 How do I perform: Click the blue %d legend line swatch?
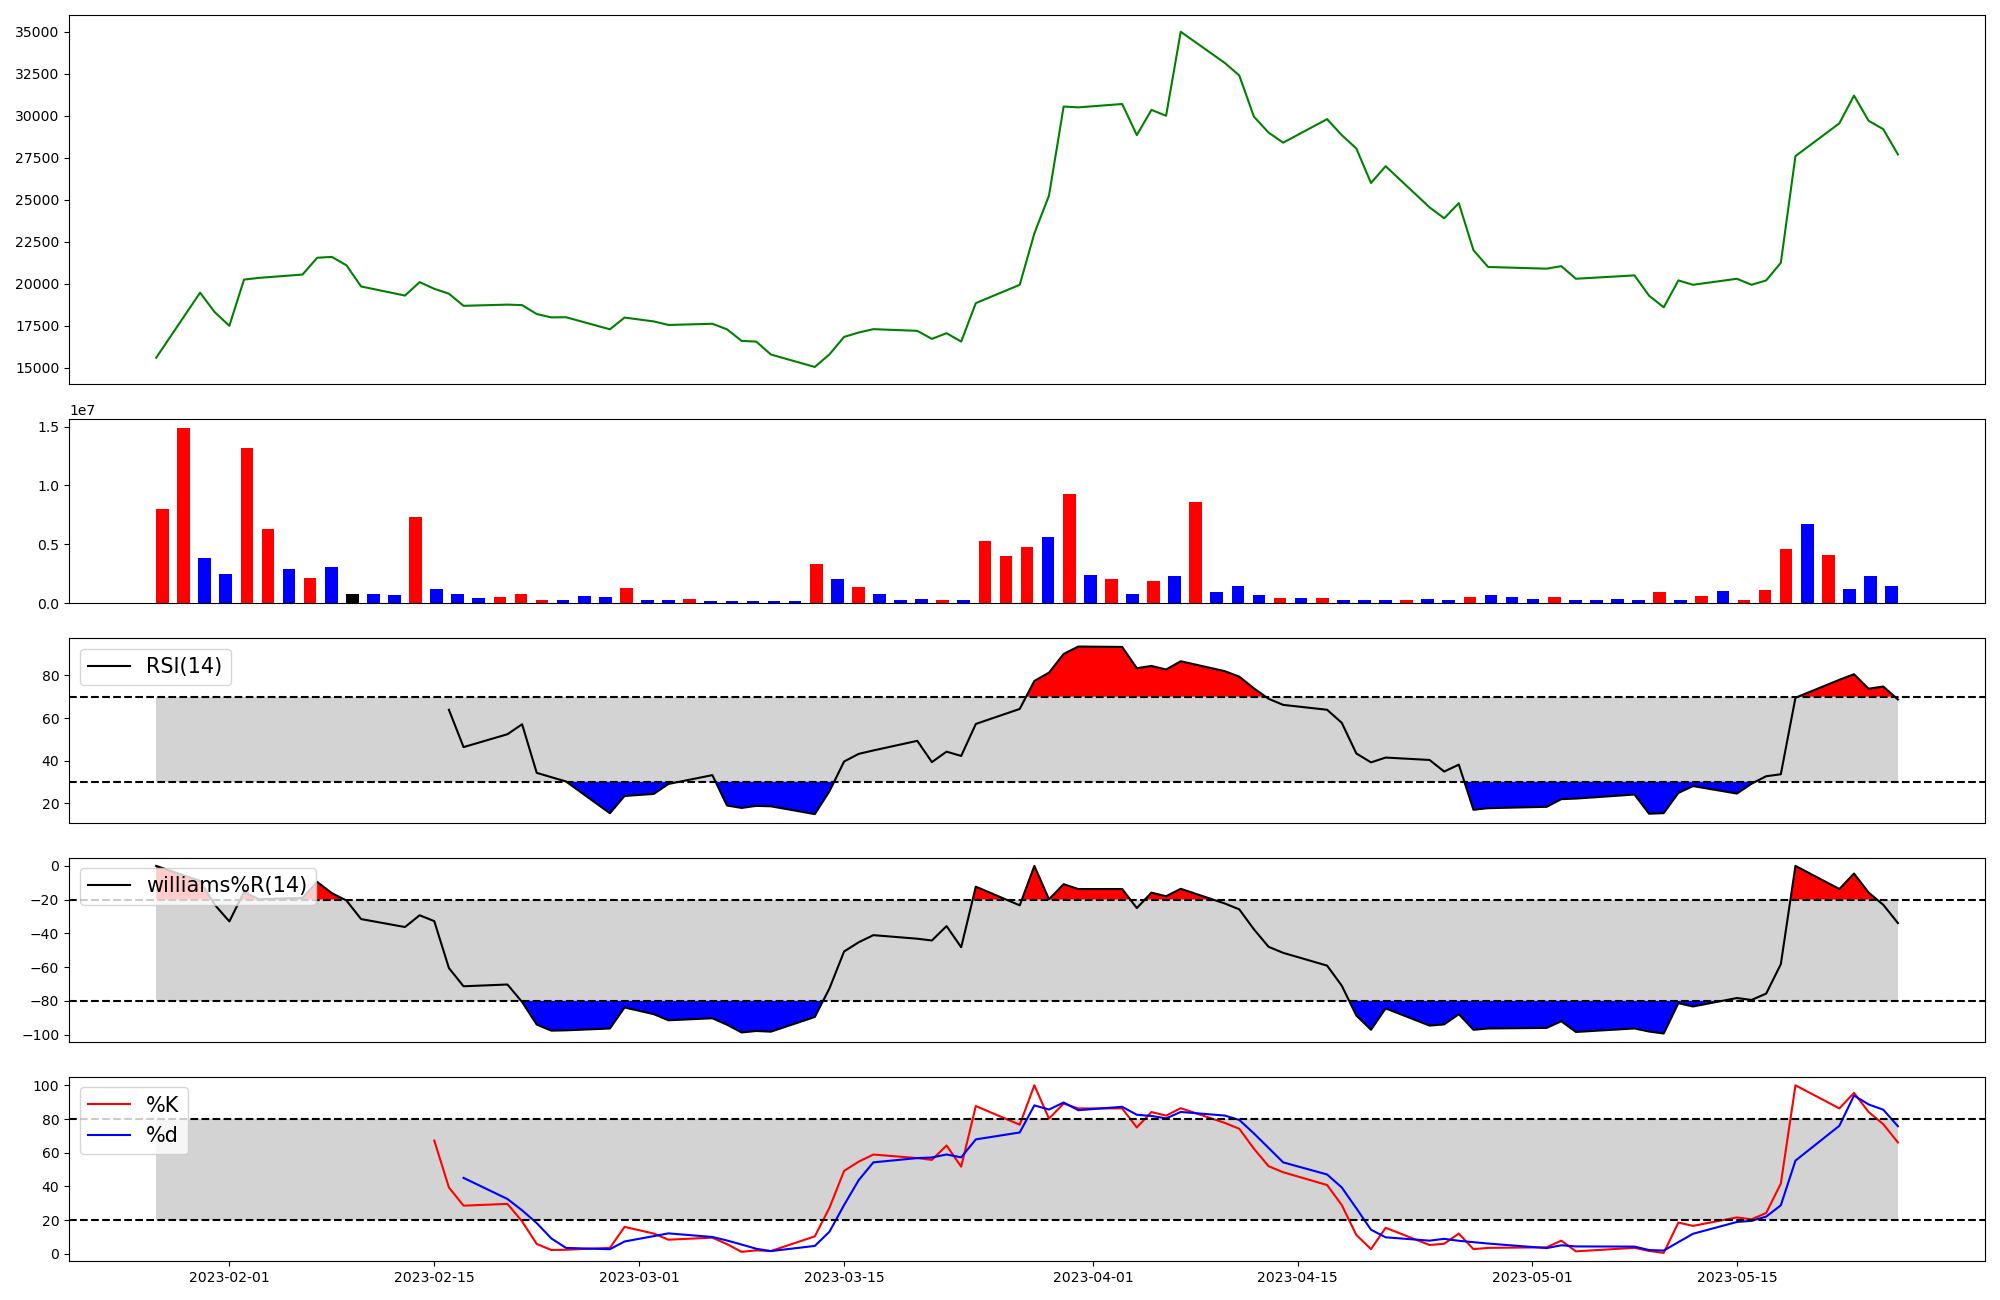(x=109, y=1135)
